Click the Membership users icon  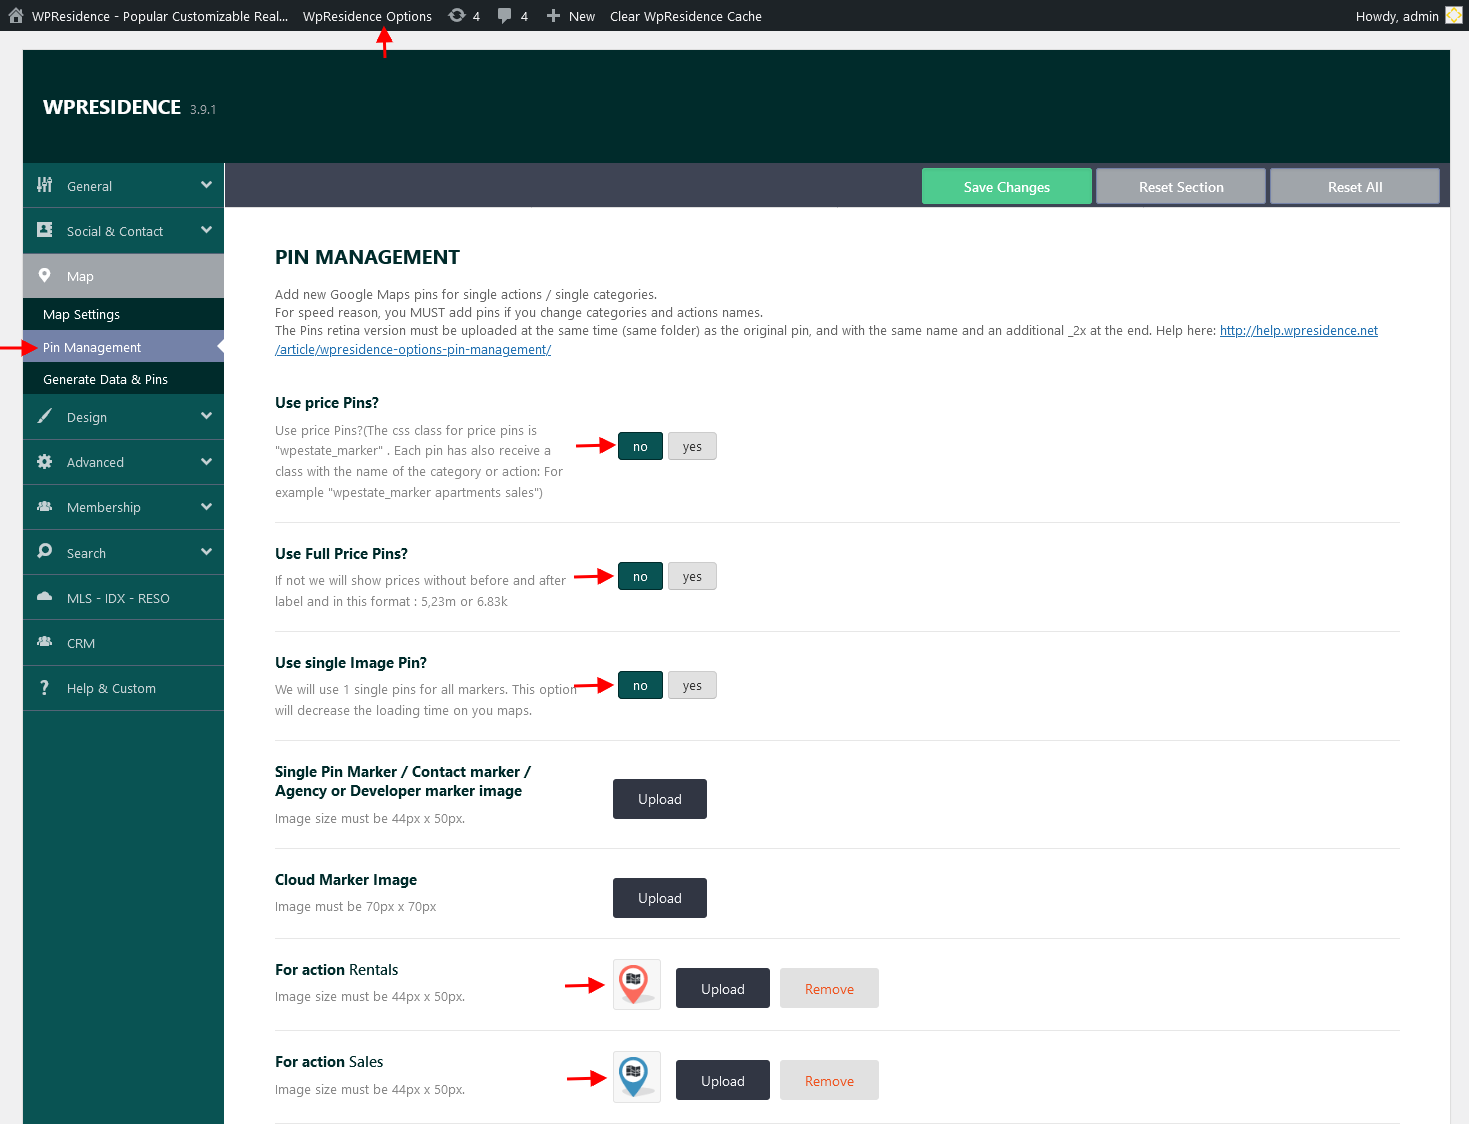[45, 506]
